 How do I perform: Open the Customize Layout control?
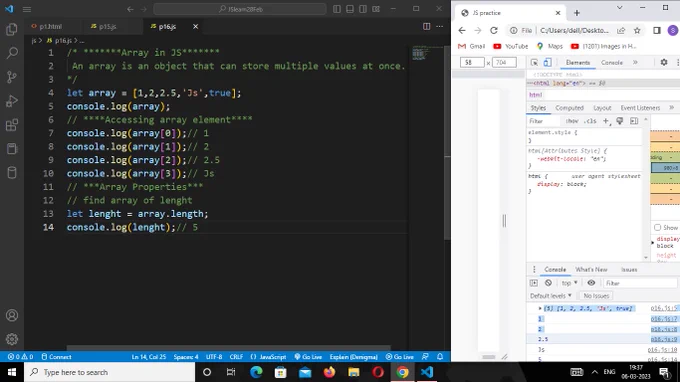pyautogui.click(x=376, y=9)
